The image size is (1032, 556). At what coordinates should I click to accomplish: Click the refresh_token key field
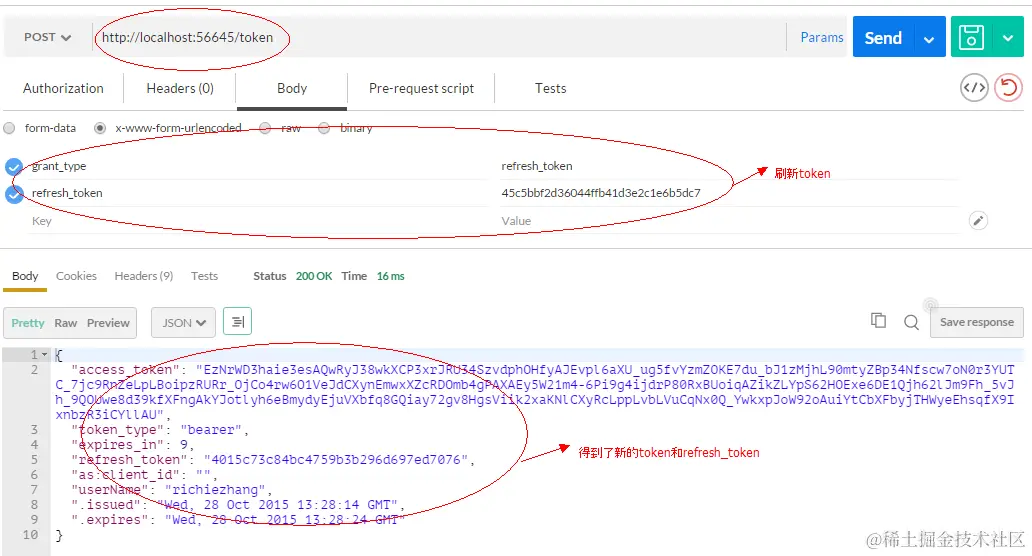tap(259, 193)
